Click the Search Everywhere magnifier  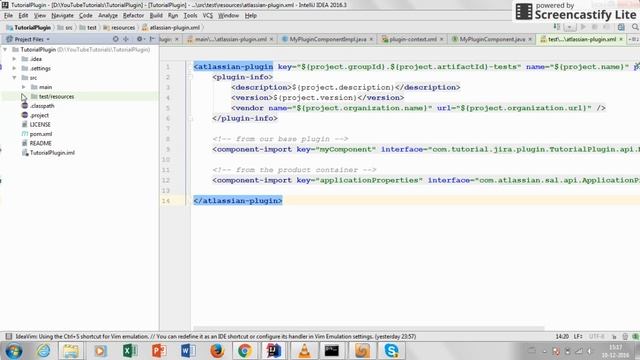(635, 27)
